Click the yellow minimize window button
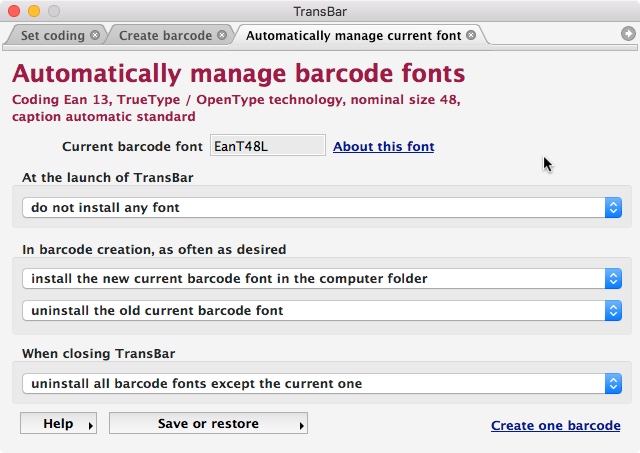The width and height of the screenshot is (640, 453). (34, 11)
